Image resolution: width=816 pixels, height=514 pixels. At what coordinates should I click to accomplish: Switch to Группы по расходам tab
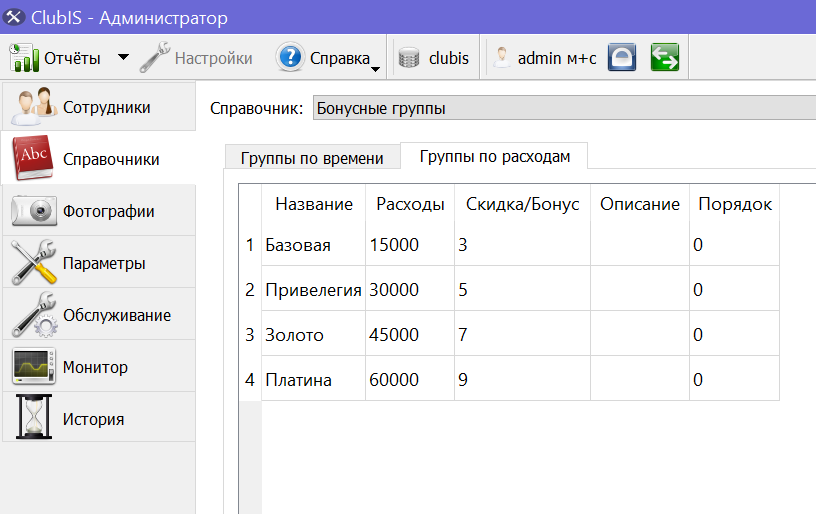pos(494,156)
